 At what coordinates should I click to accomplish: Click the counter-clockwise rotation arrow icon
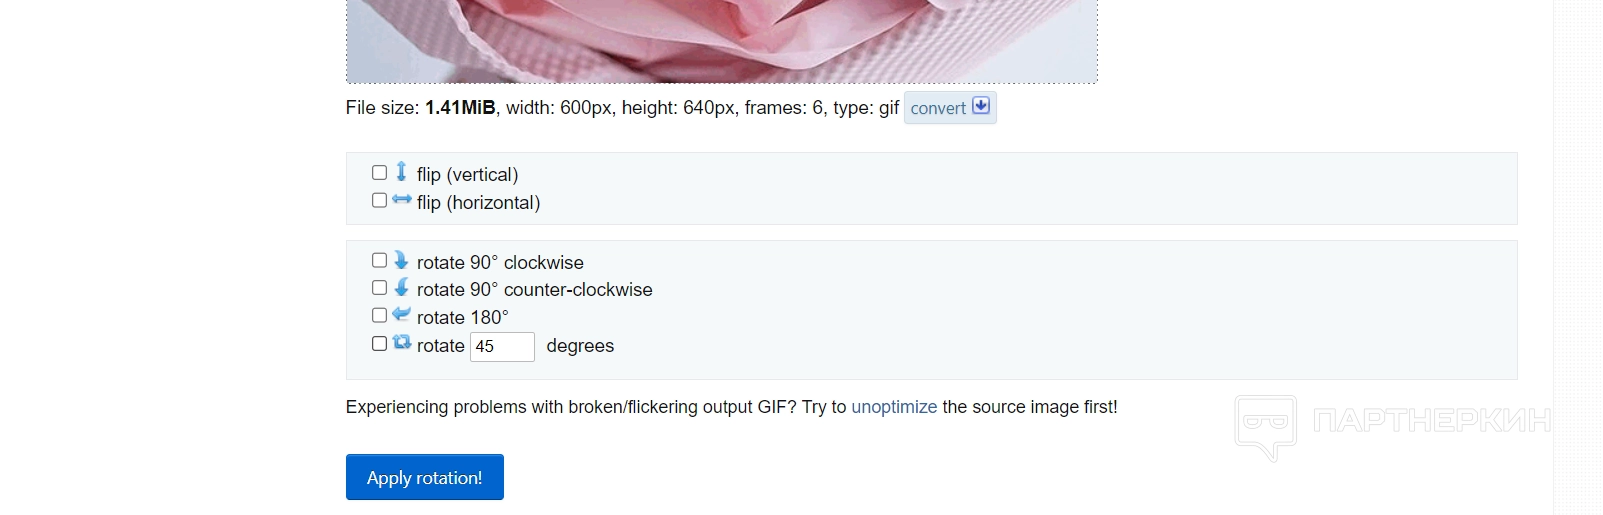pyautogui.click(x=401, y=288)
